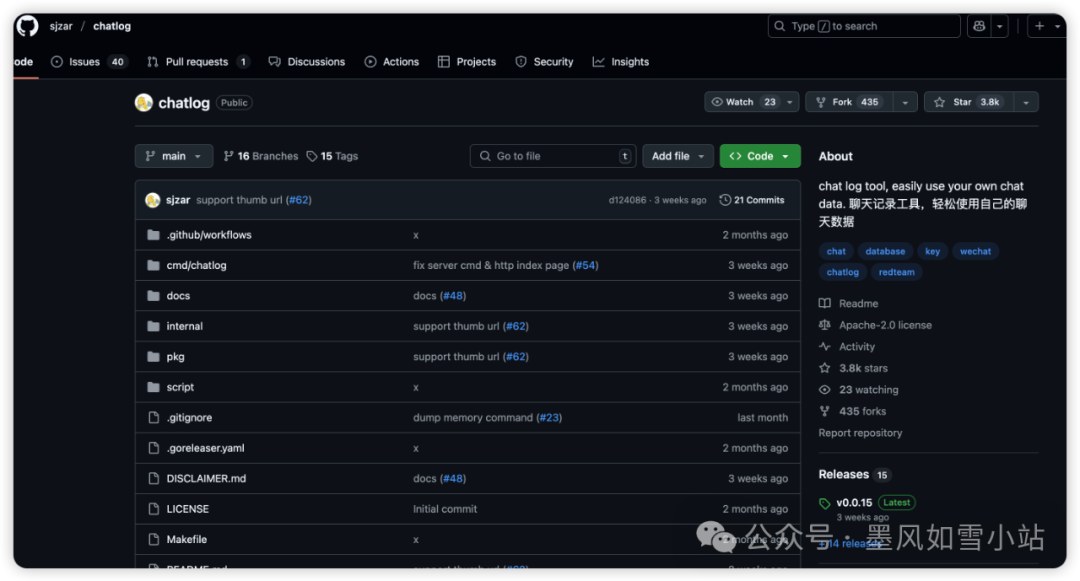Click the release tag icon beside v0.0.15
Viewport: 1080px width, 581px height.
pos(824,503)
